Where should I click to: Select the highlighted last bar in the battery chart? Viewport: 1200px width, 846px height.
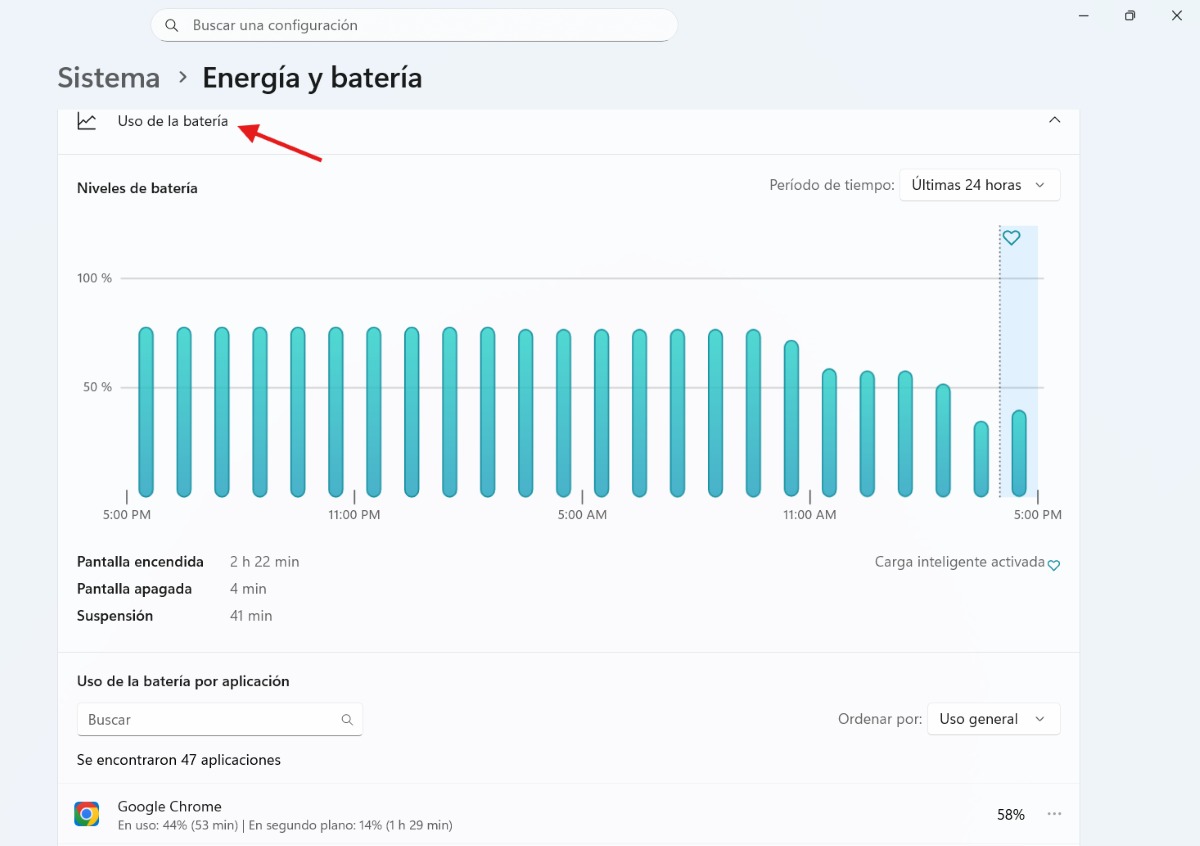(x=1018, y=453)
